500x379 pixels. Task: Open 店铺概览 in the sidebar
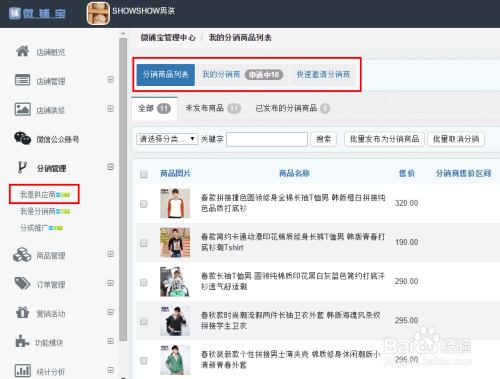(51, 52)
